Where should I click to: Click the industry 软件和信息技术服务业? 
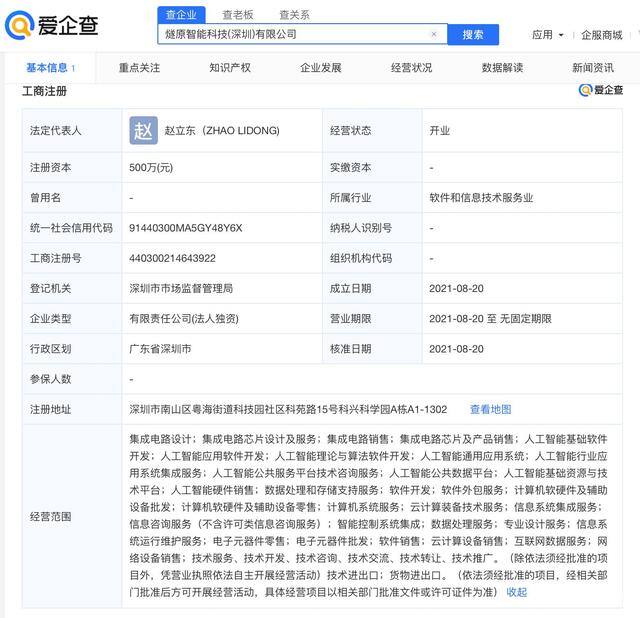[481, 198]
